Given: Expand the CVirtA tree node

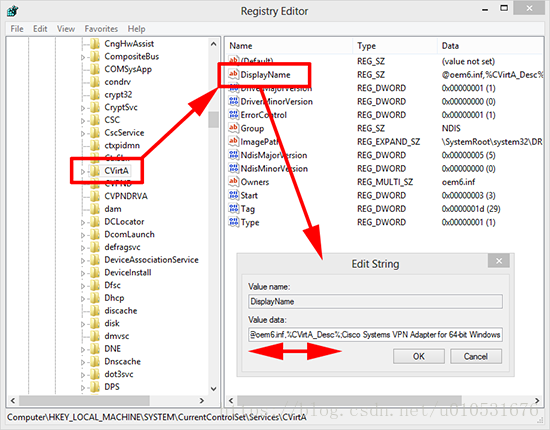Looking at the screenshot, I should coord(83,171).
